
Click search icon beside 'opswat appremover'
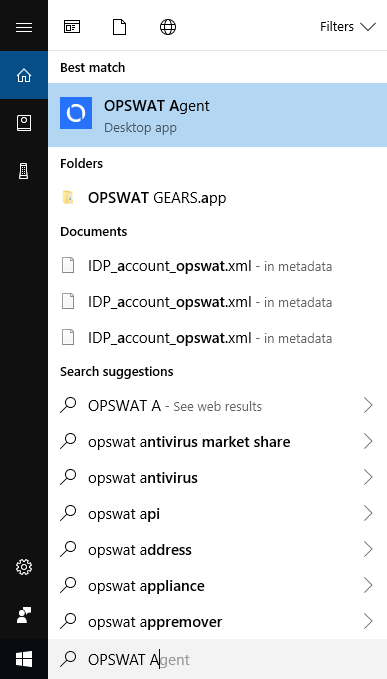[x=68, y=621]
